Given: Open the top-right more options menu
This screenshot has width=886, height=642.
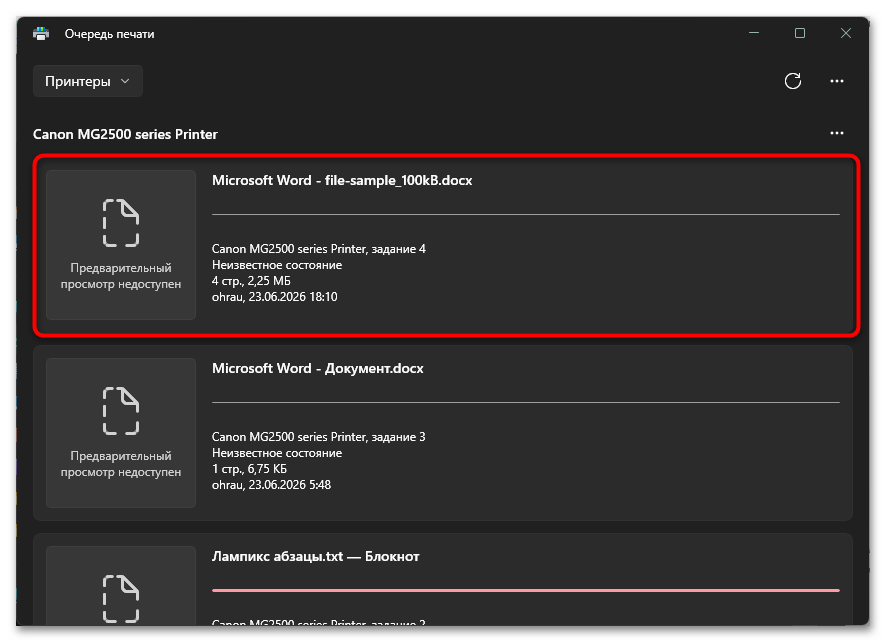Looking at the screenshot, I should (x=837, y=81).
